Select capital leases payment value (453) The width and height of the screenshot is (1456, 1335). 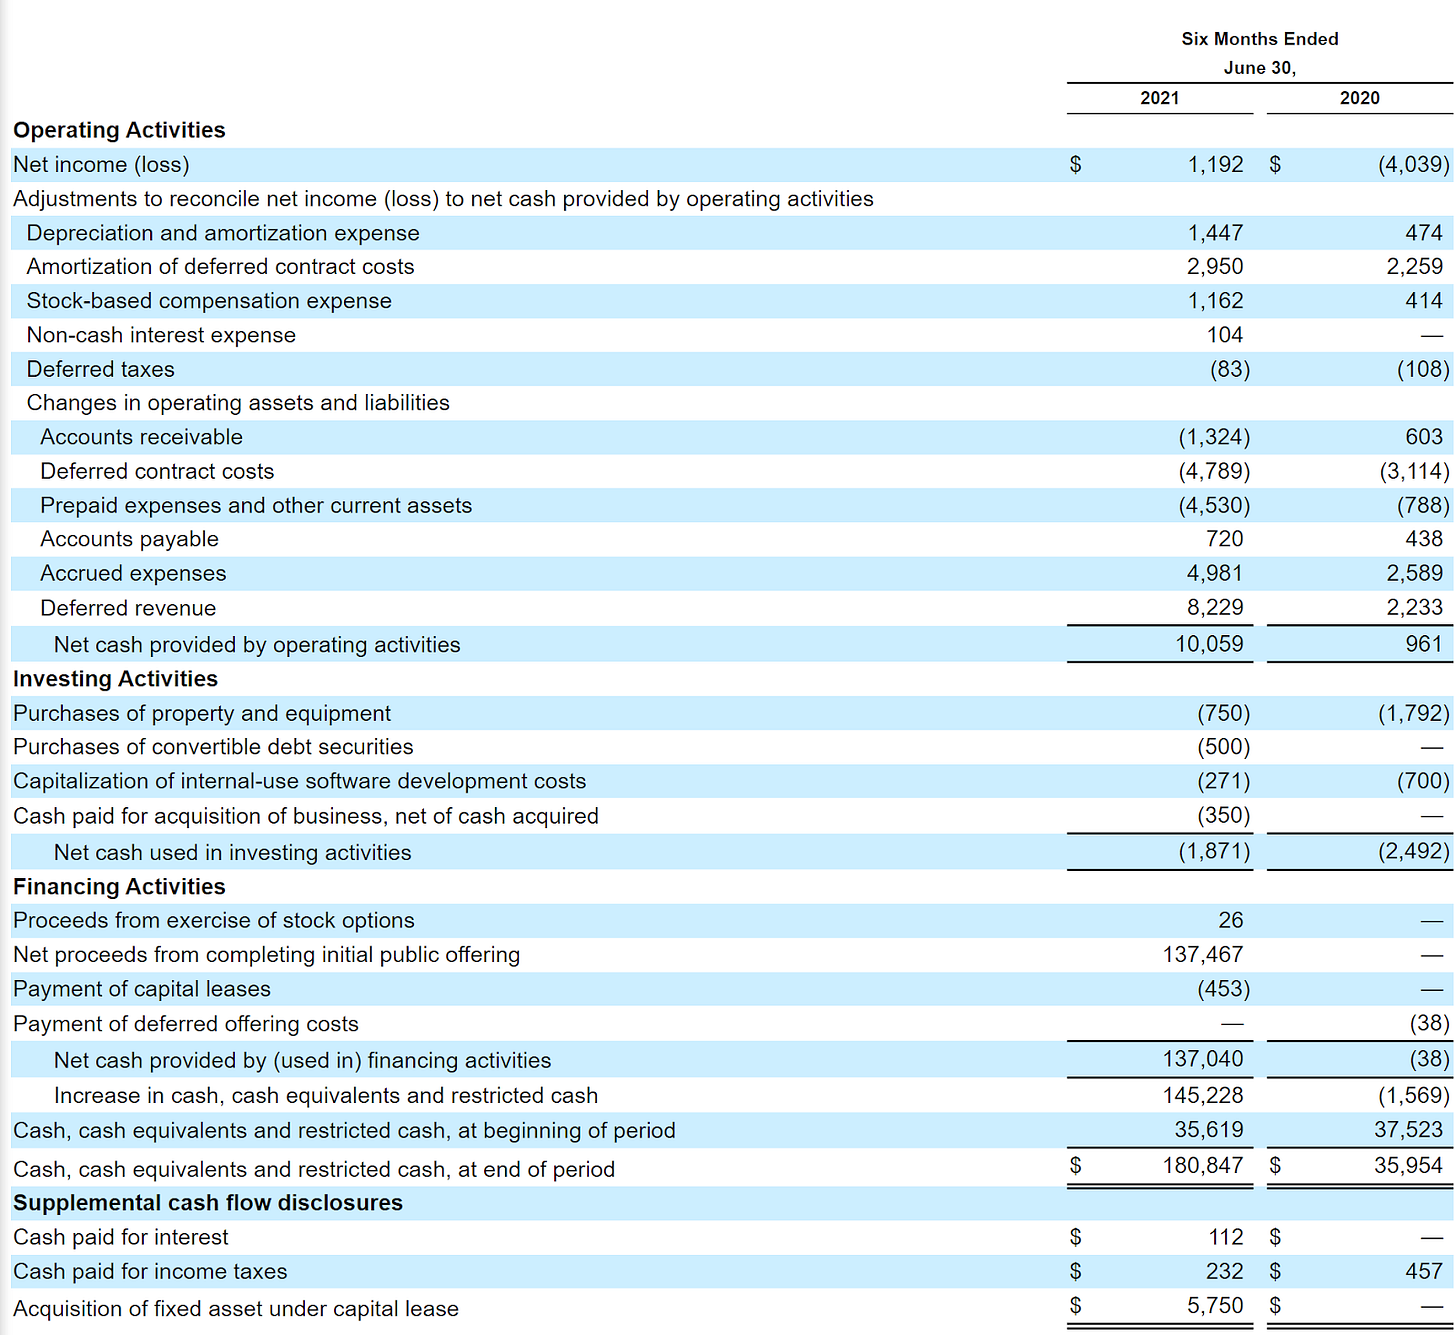(x=1224, y=989)
